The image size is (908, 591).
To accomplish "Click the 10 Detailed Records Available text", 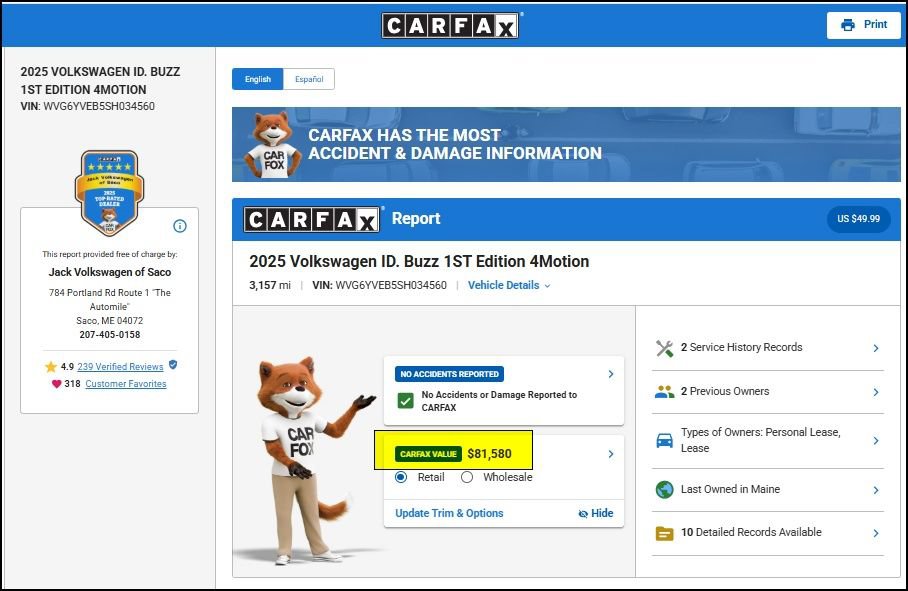I will (751, 532).
